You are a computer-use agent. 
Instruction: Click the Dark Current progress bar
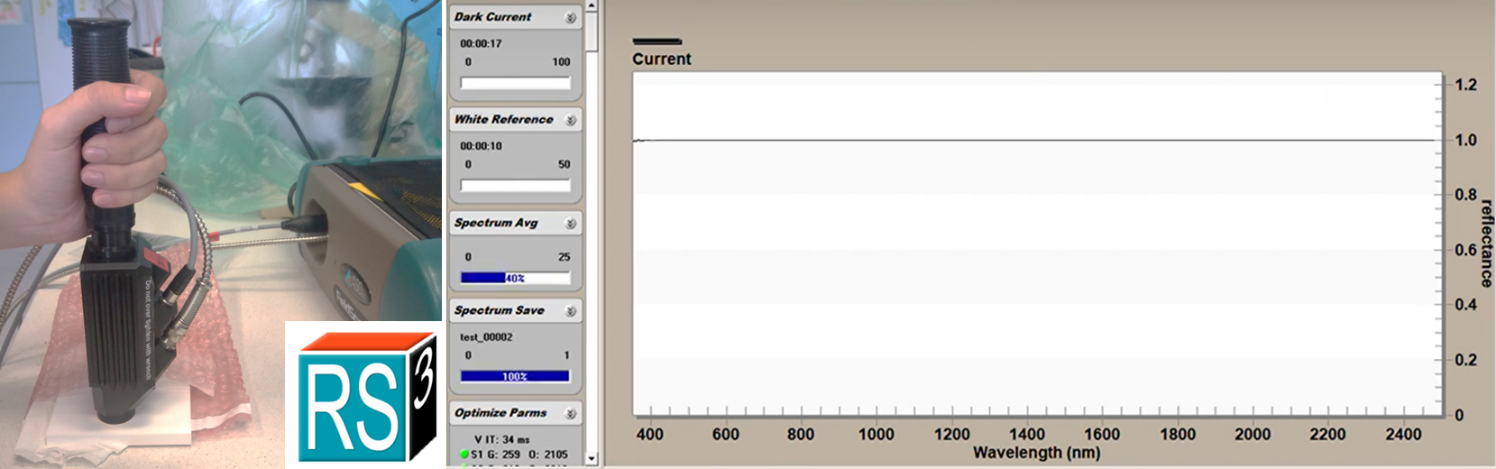point(514,83)
